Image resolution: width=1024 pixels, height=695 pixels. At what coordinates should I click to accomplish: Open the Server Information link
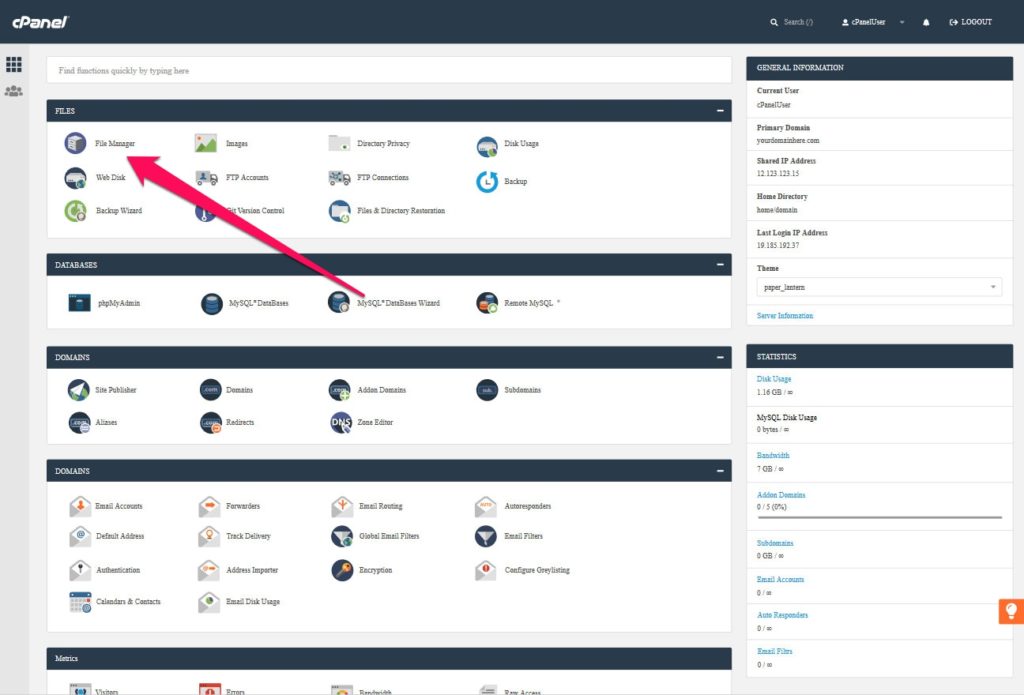(785, 316)
